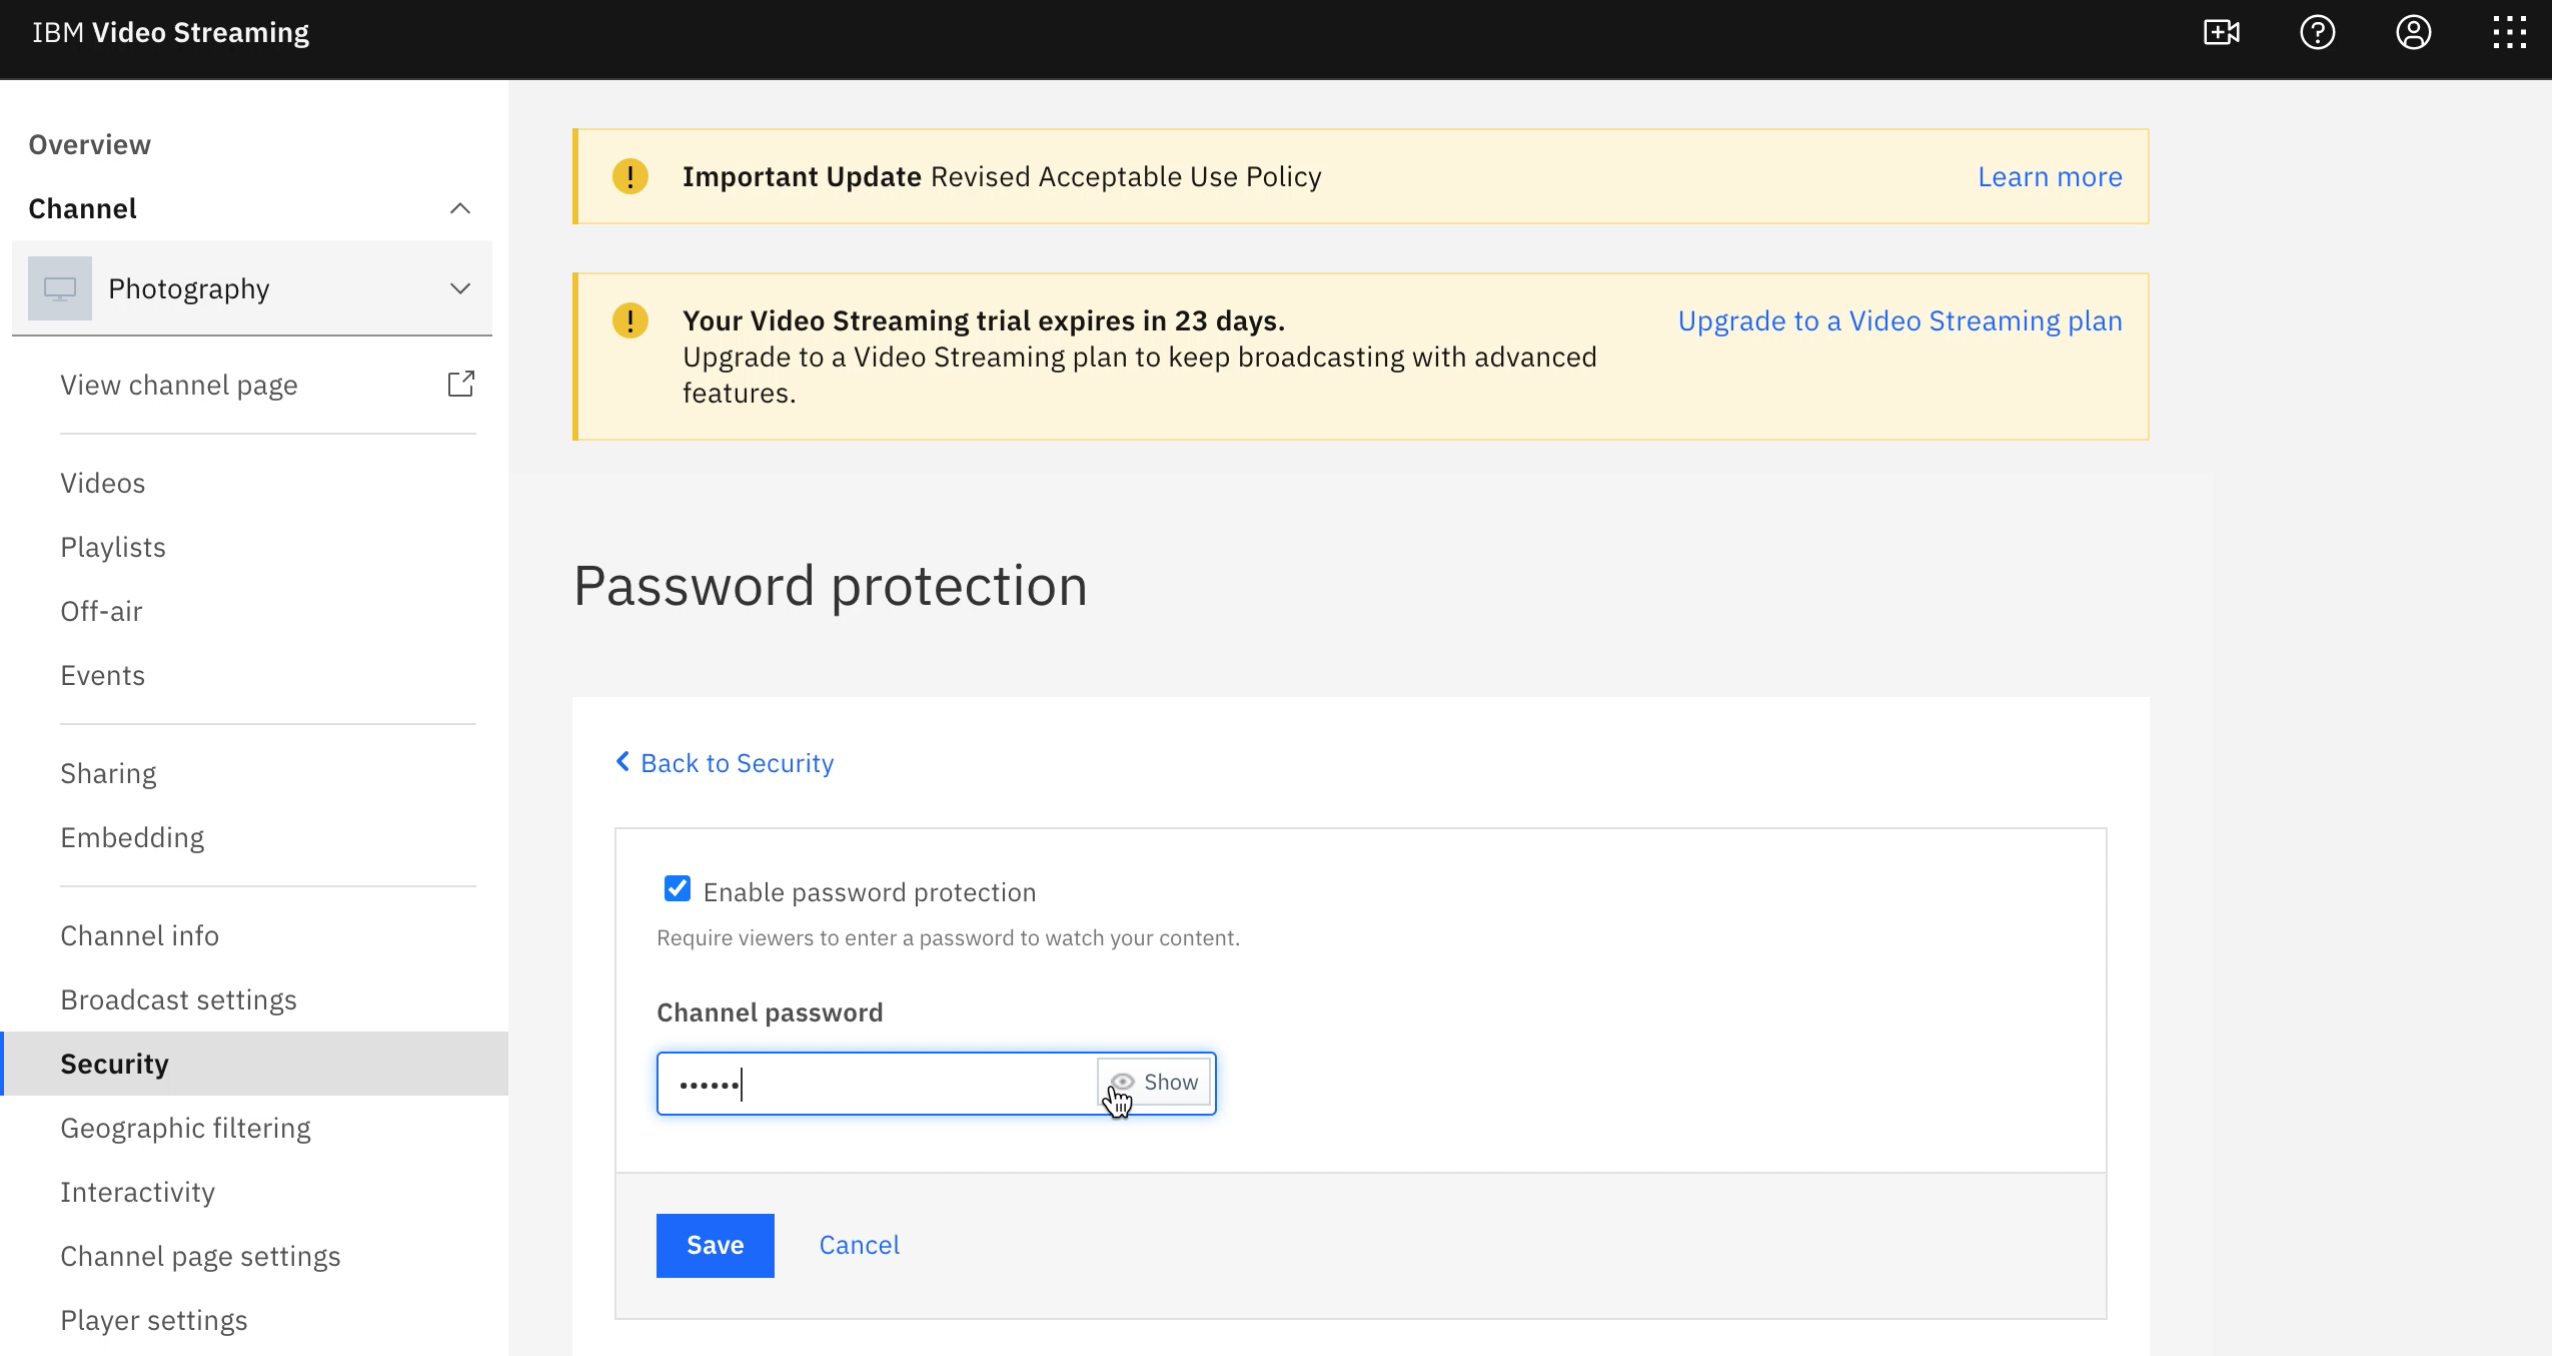Open the Embedding sidebar item

132,838
